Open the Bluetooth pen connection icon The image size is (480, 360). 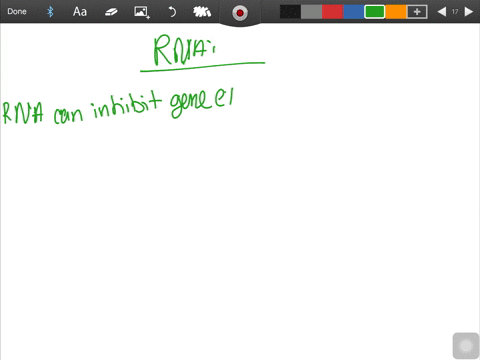pyautogui.click(x=50, y=12)
